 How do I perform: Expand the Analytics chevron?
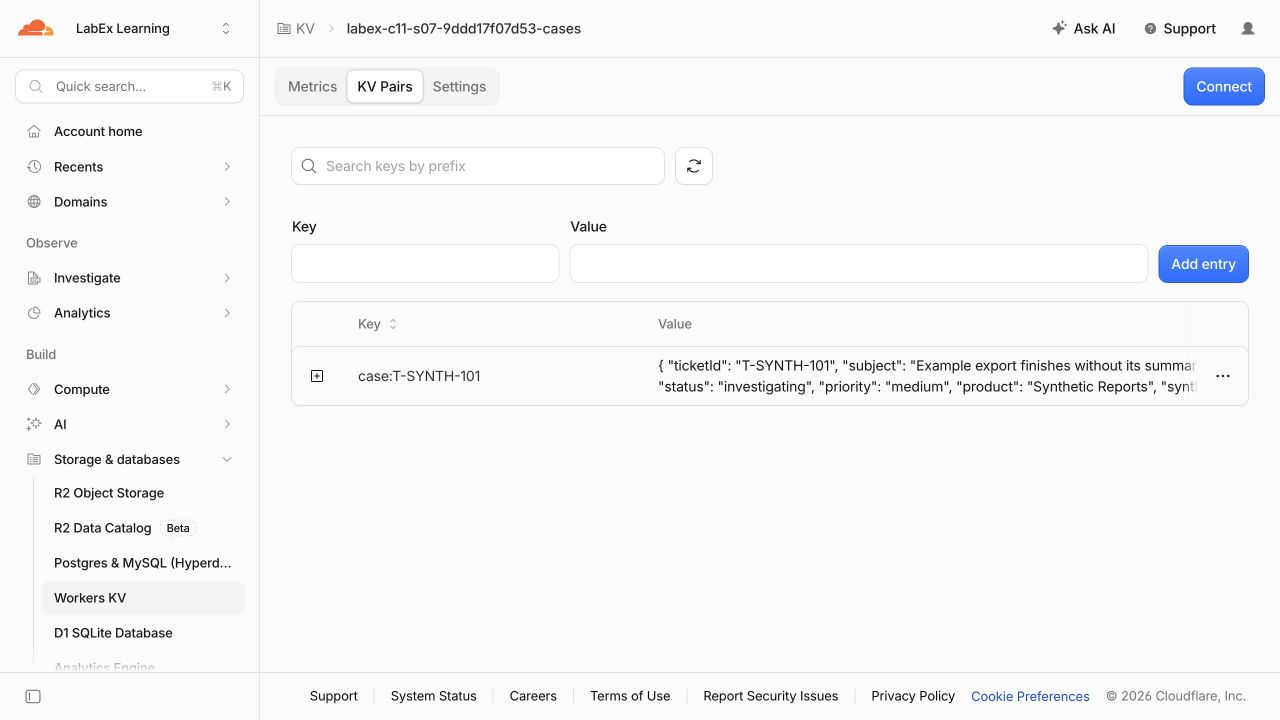(227, 313)
